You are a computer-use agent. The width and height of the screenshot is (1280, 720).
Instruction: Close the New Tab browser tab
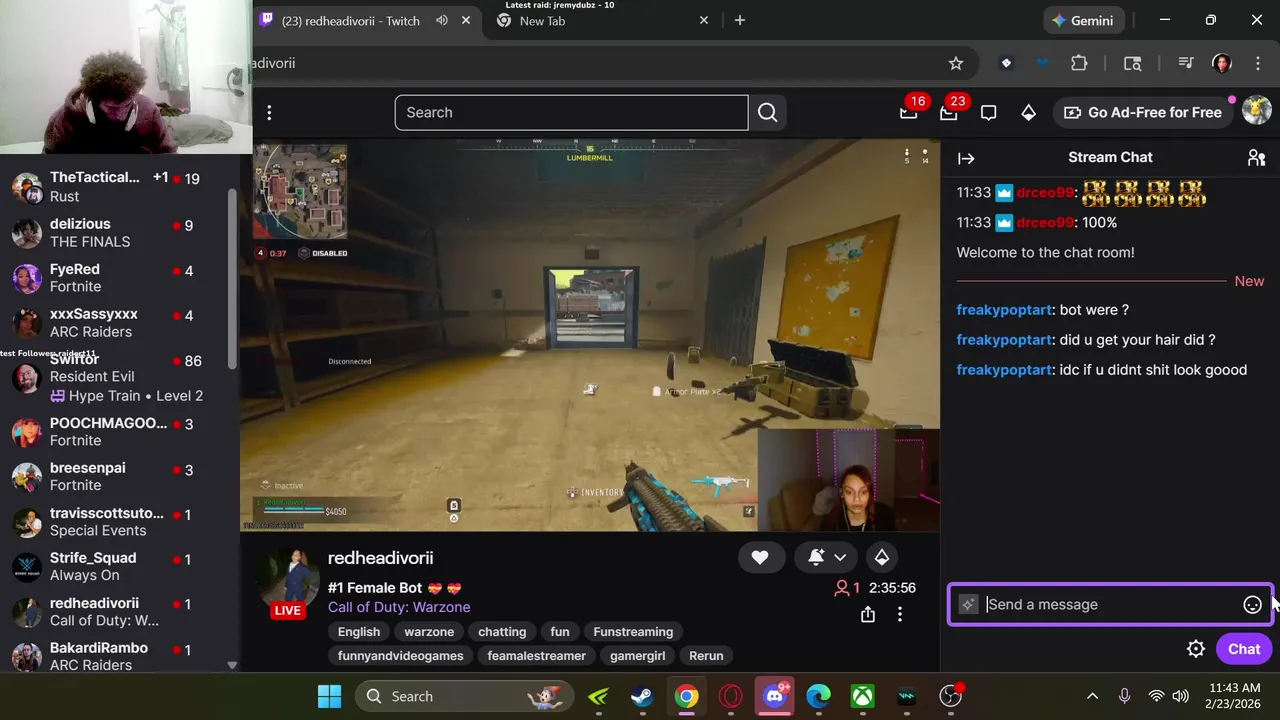(x=703, y=20)
